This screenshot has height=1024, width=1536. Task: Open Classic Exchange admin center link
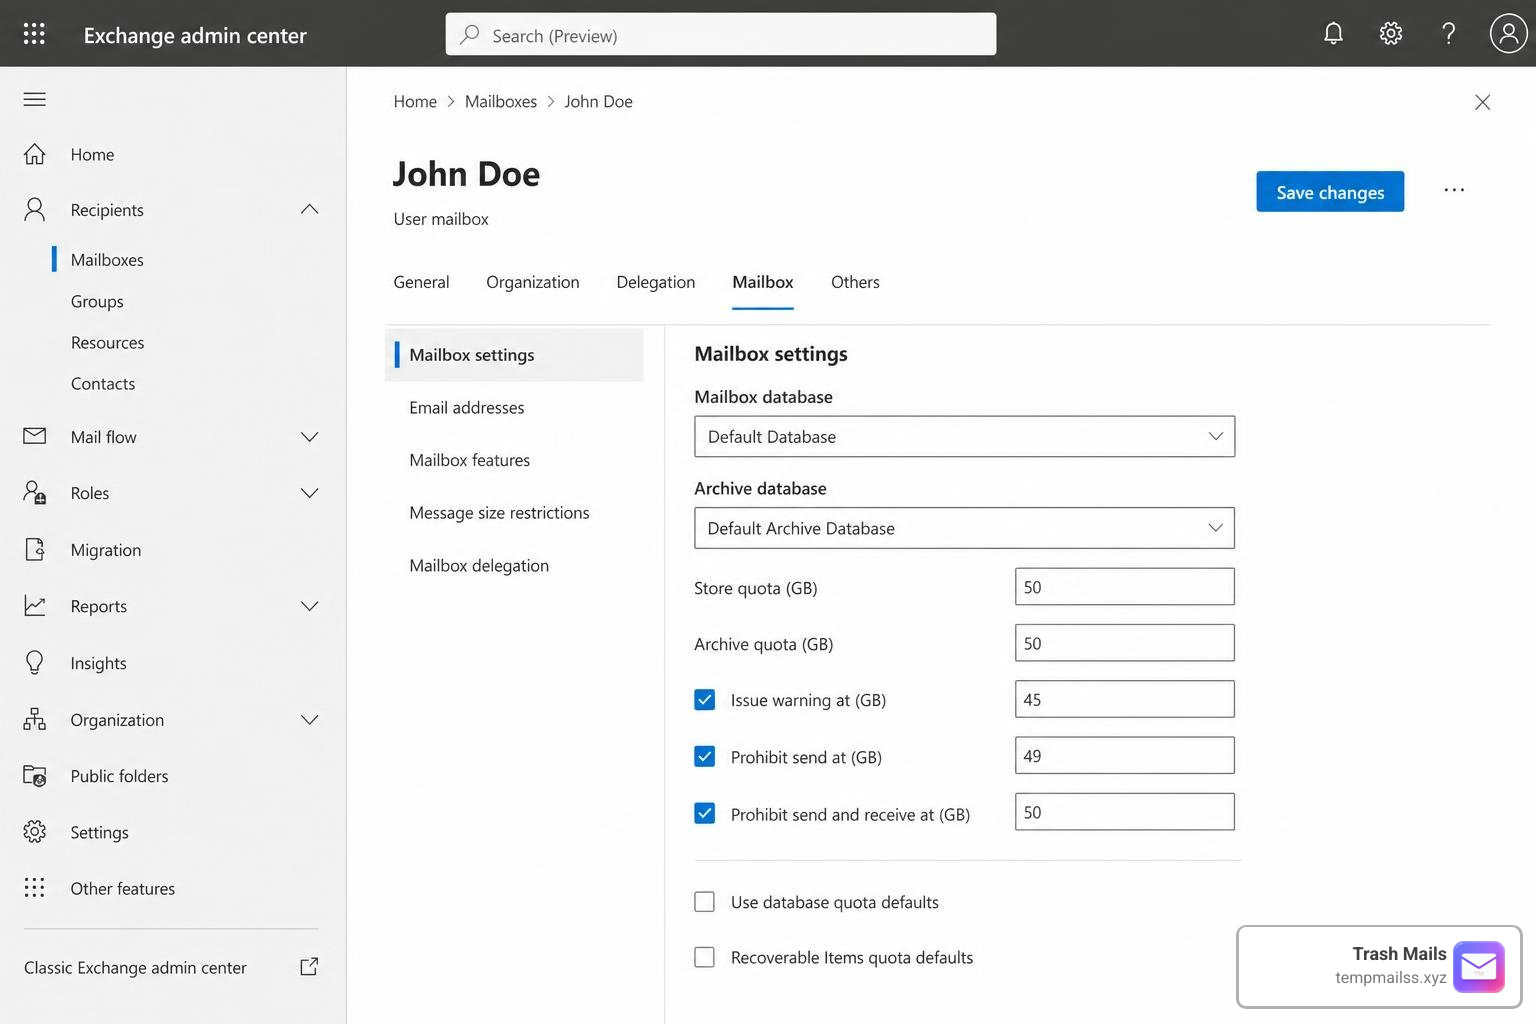pyautogui.click(x=135, y=967)
